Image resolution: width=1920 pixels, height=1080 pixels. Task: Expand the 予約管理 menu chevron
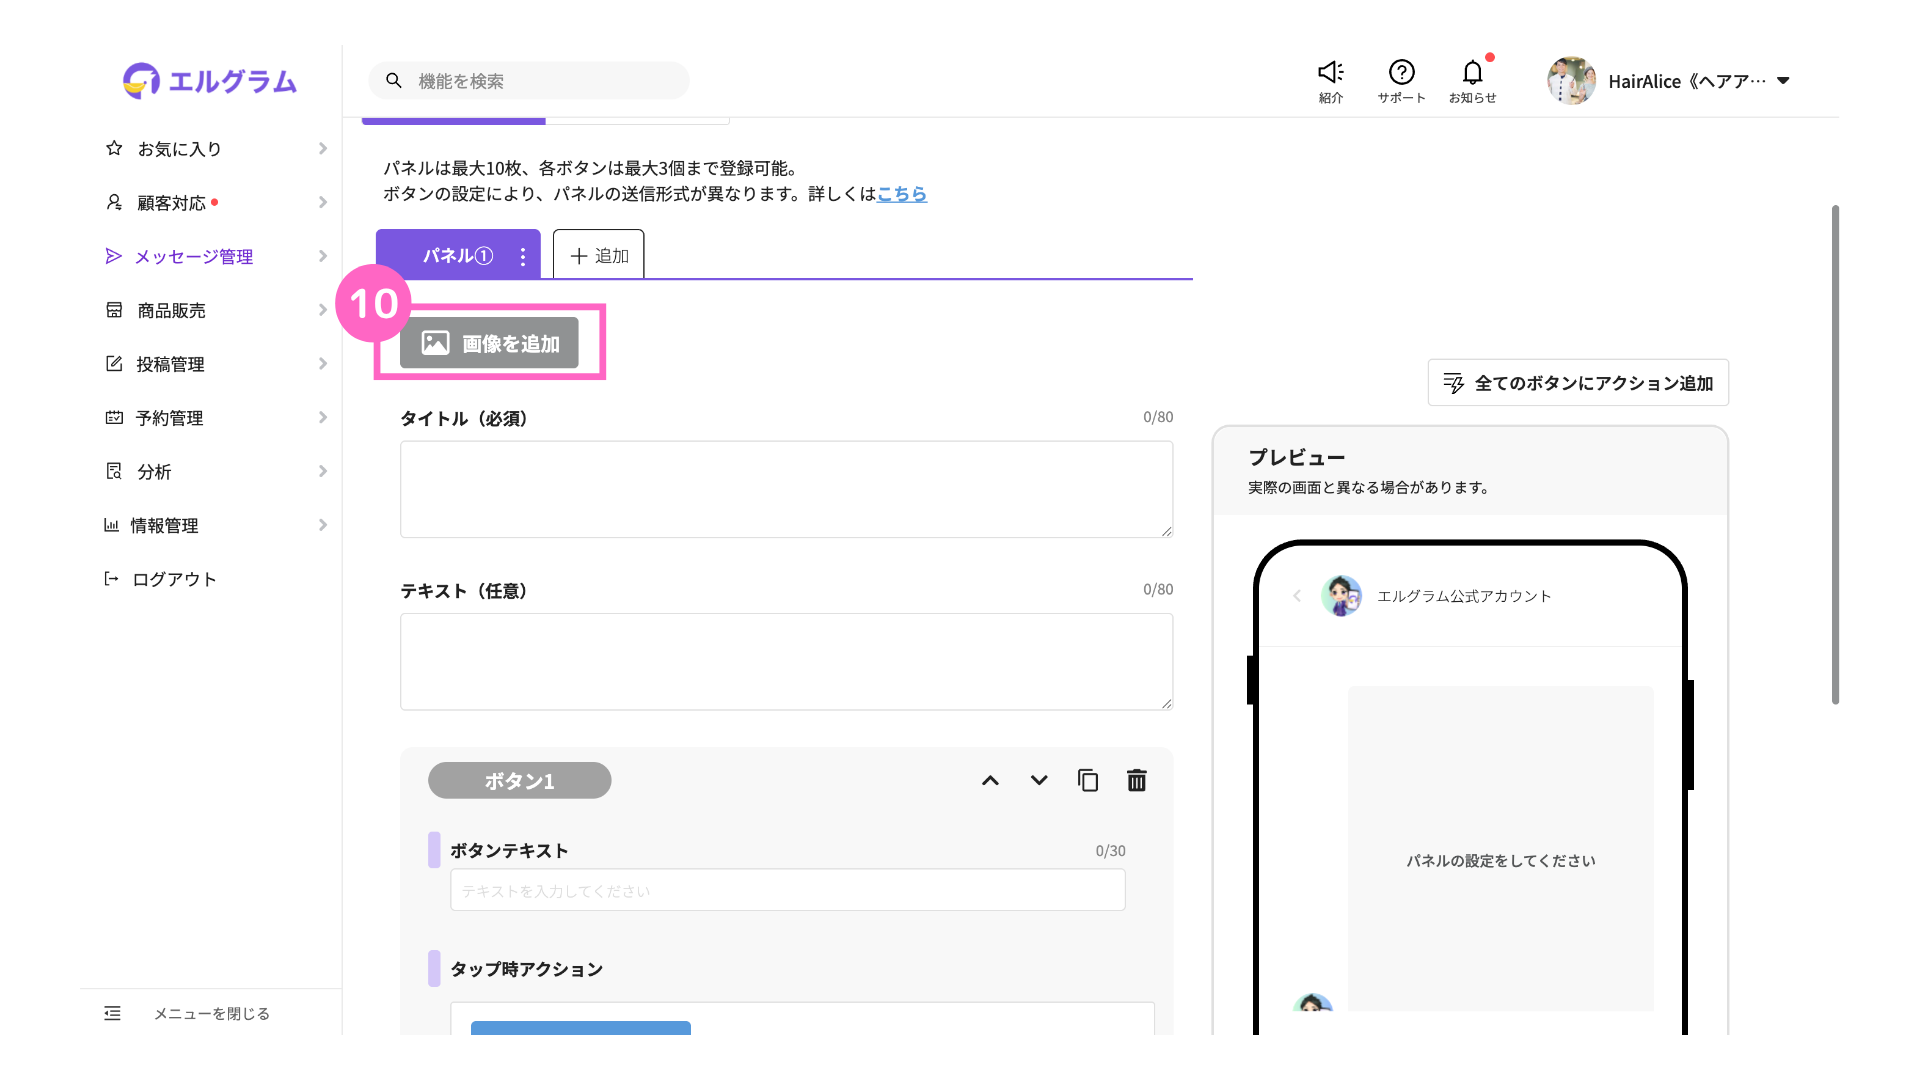point(322,417)
